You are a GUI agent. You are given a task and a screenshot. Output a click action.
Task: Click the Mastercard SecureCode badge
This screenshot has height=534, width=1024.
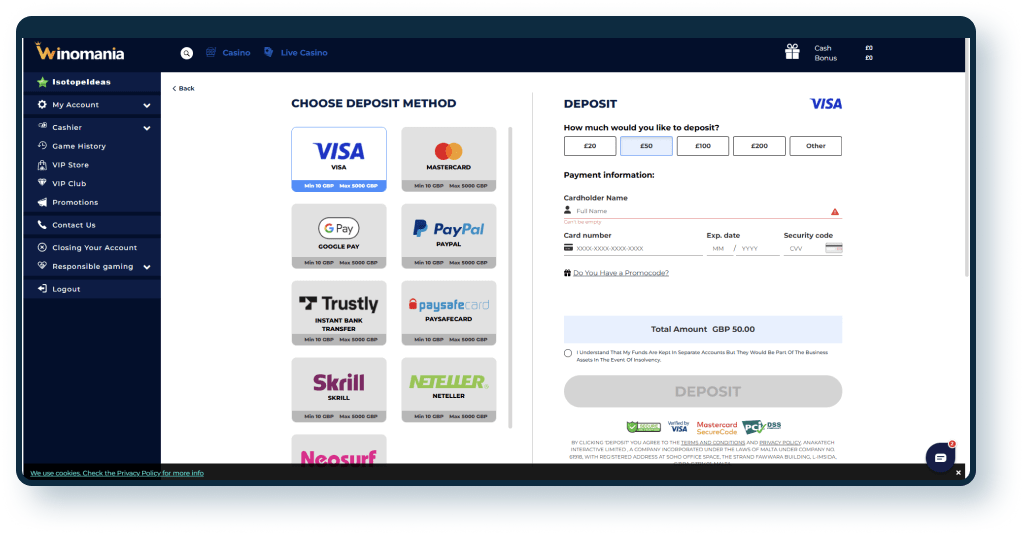(x=716, y=428)
